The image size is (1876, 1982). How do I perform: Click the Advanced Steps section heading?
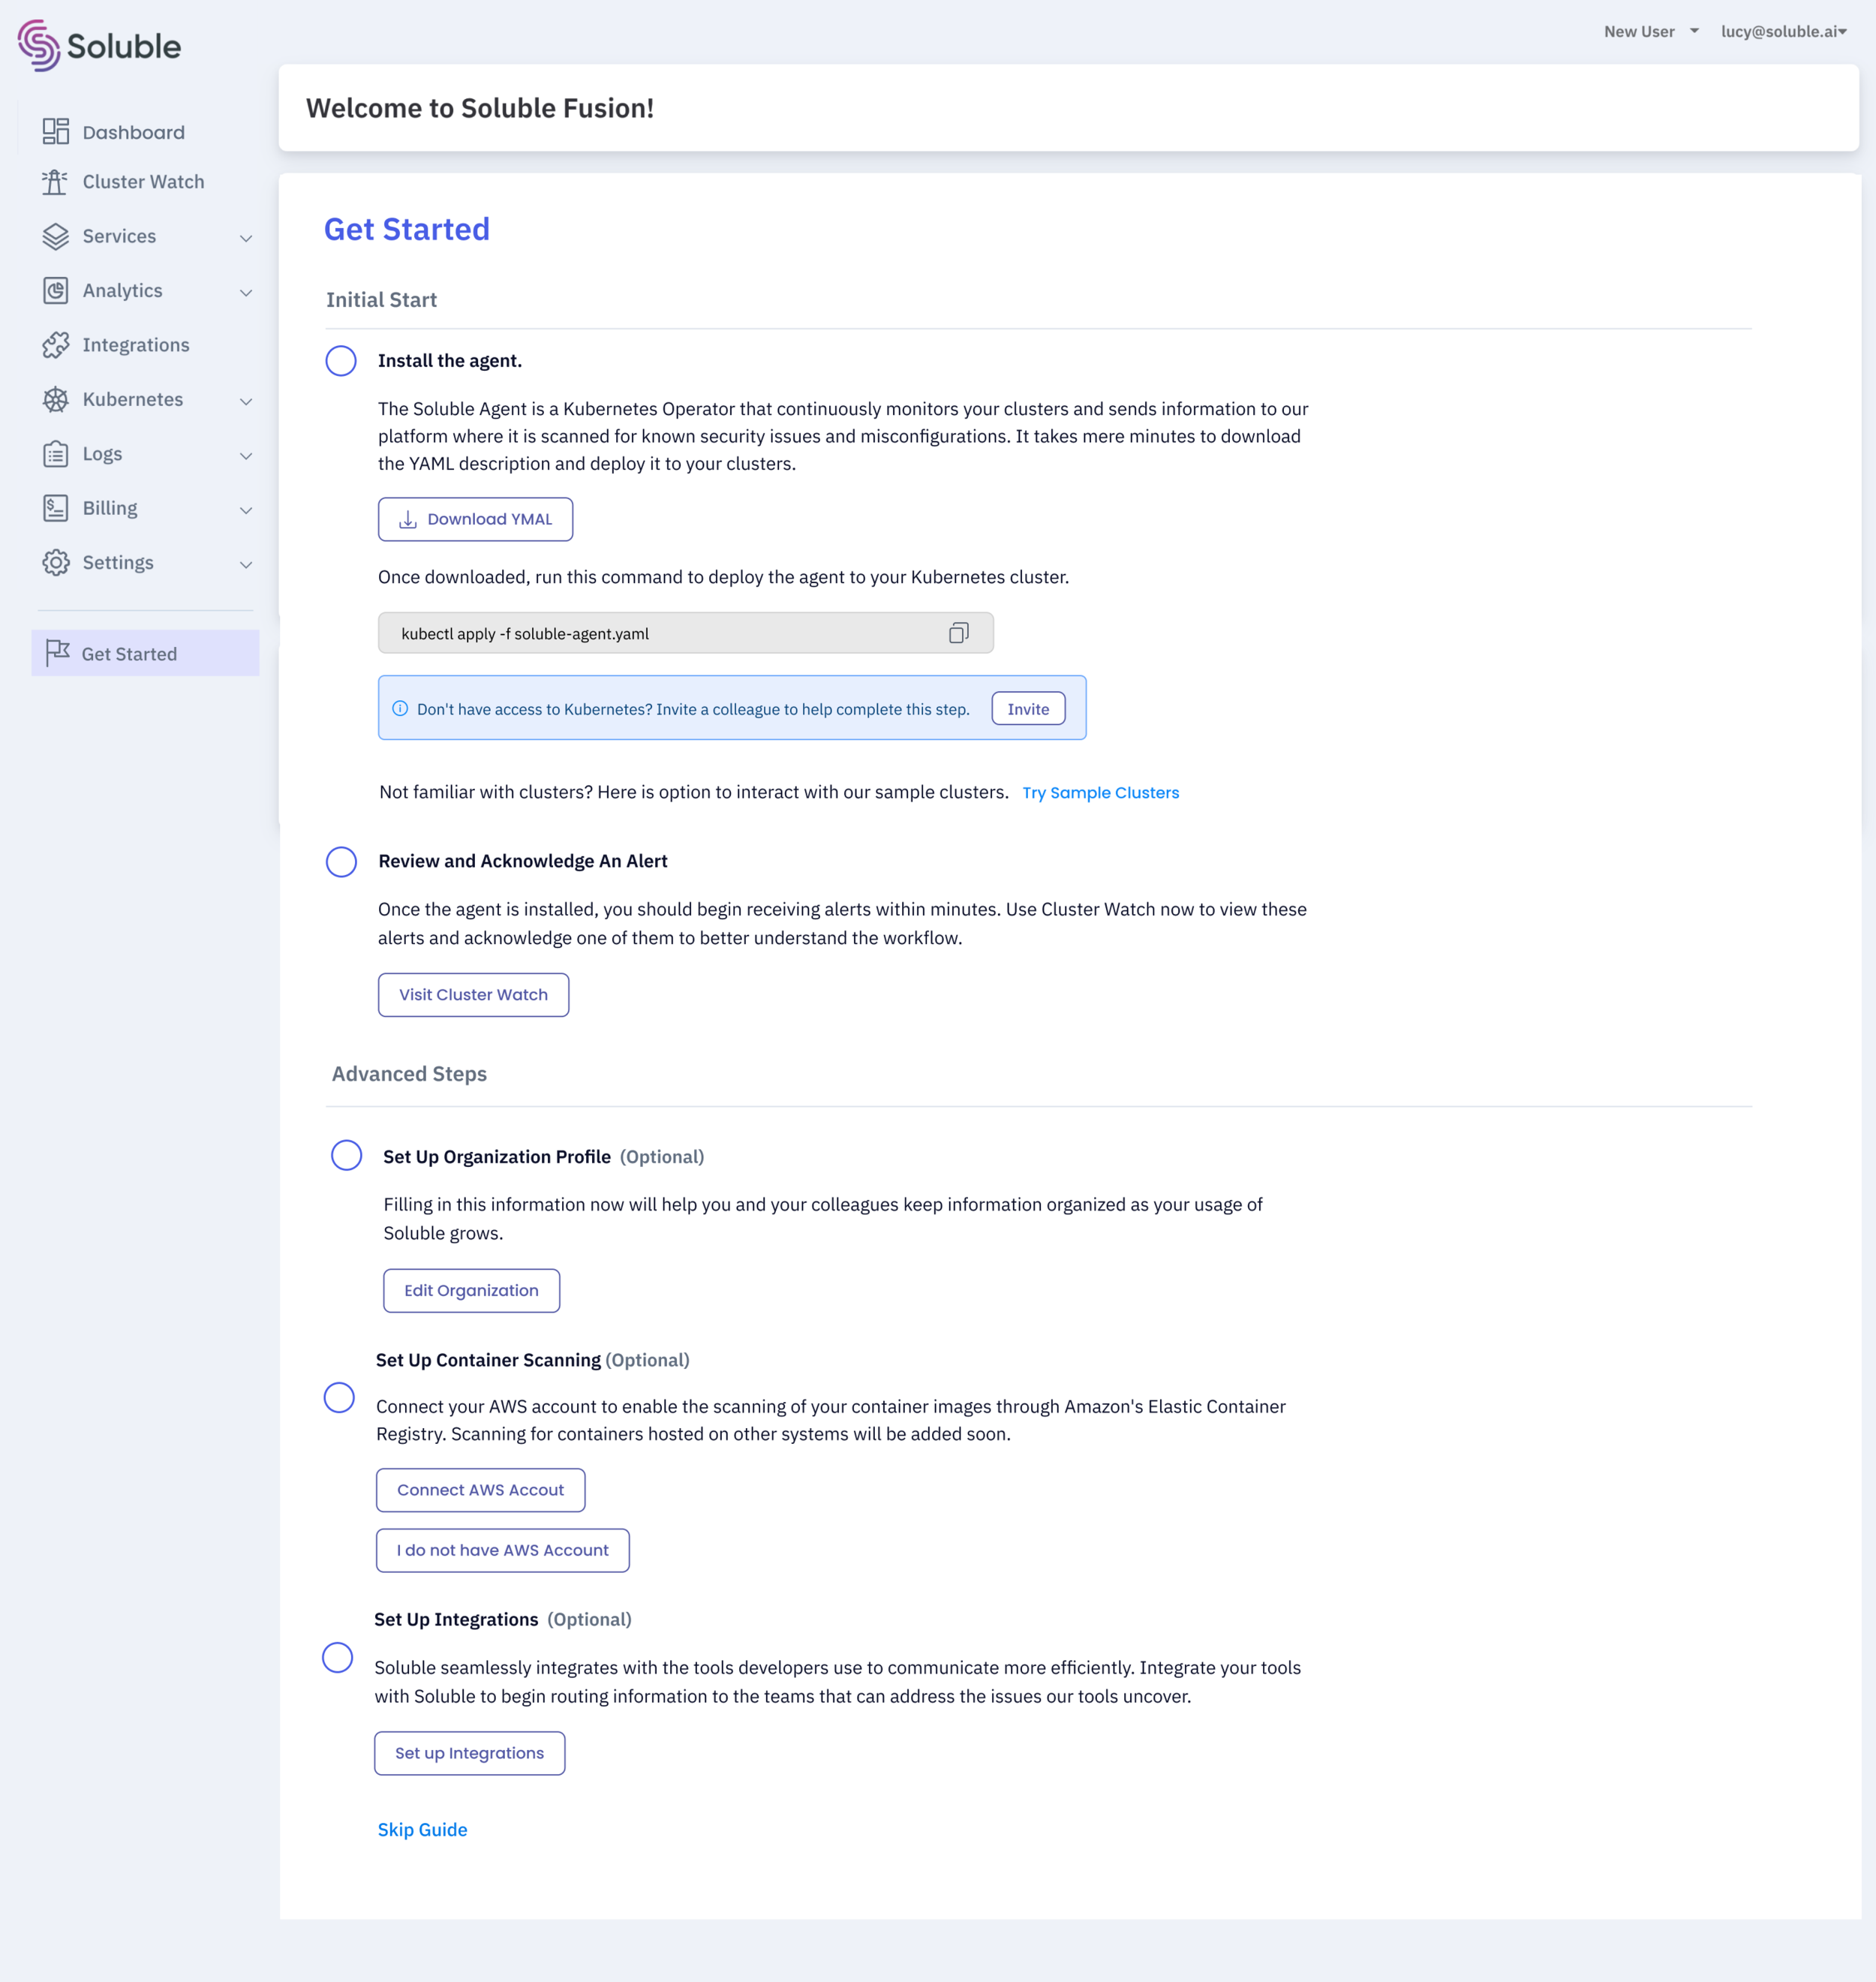coord(409,1074)
